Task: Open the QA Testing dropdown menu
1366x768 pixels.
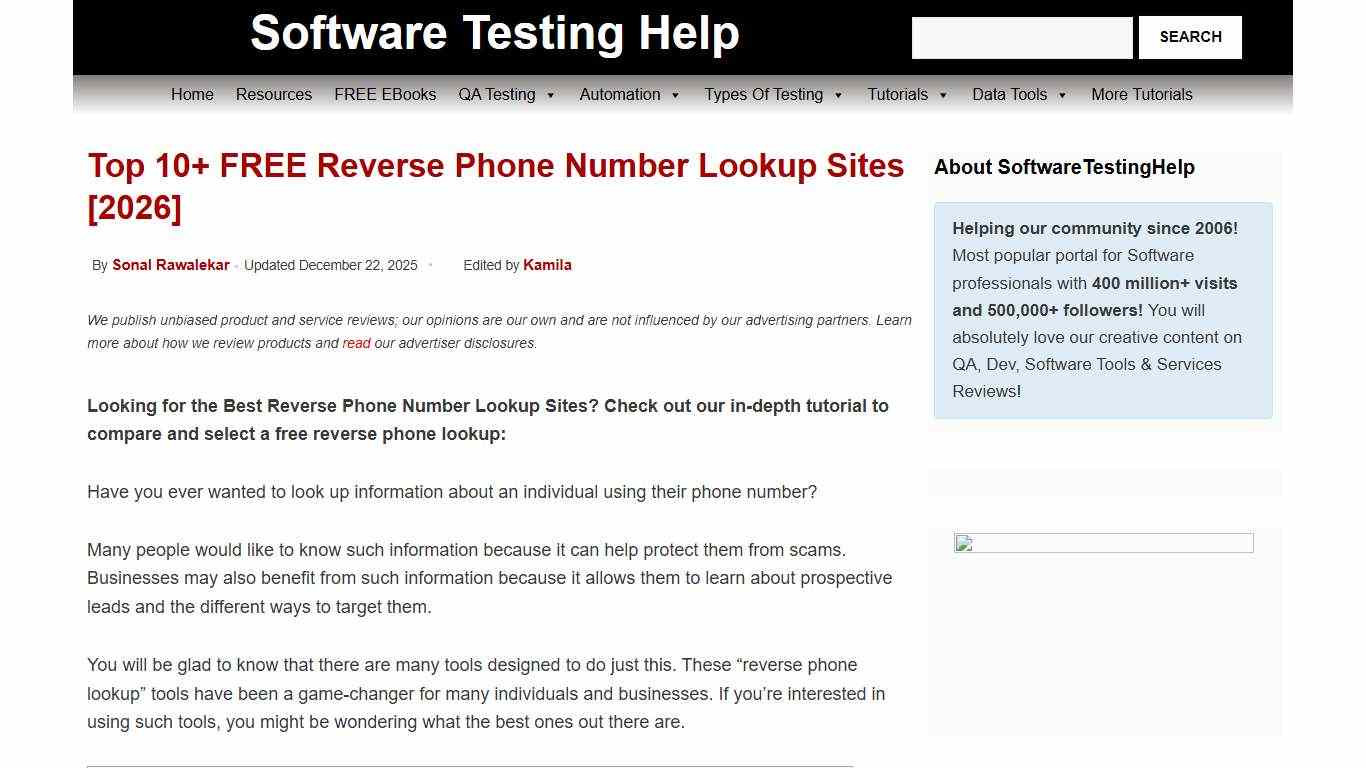Action: coord(498,94)
